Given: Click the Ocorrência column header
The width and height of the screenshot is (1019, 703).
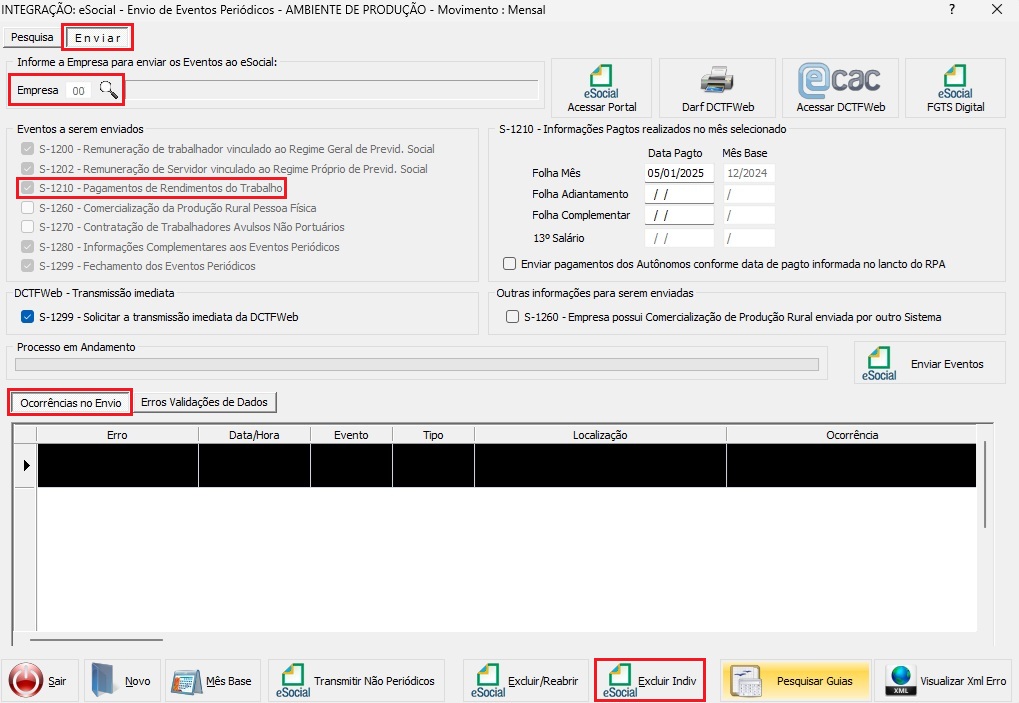Looking at the screenshot, I should click(851, 435).
